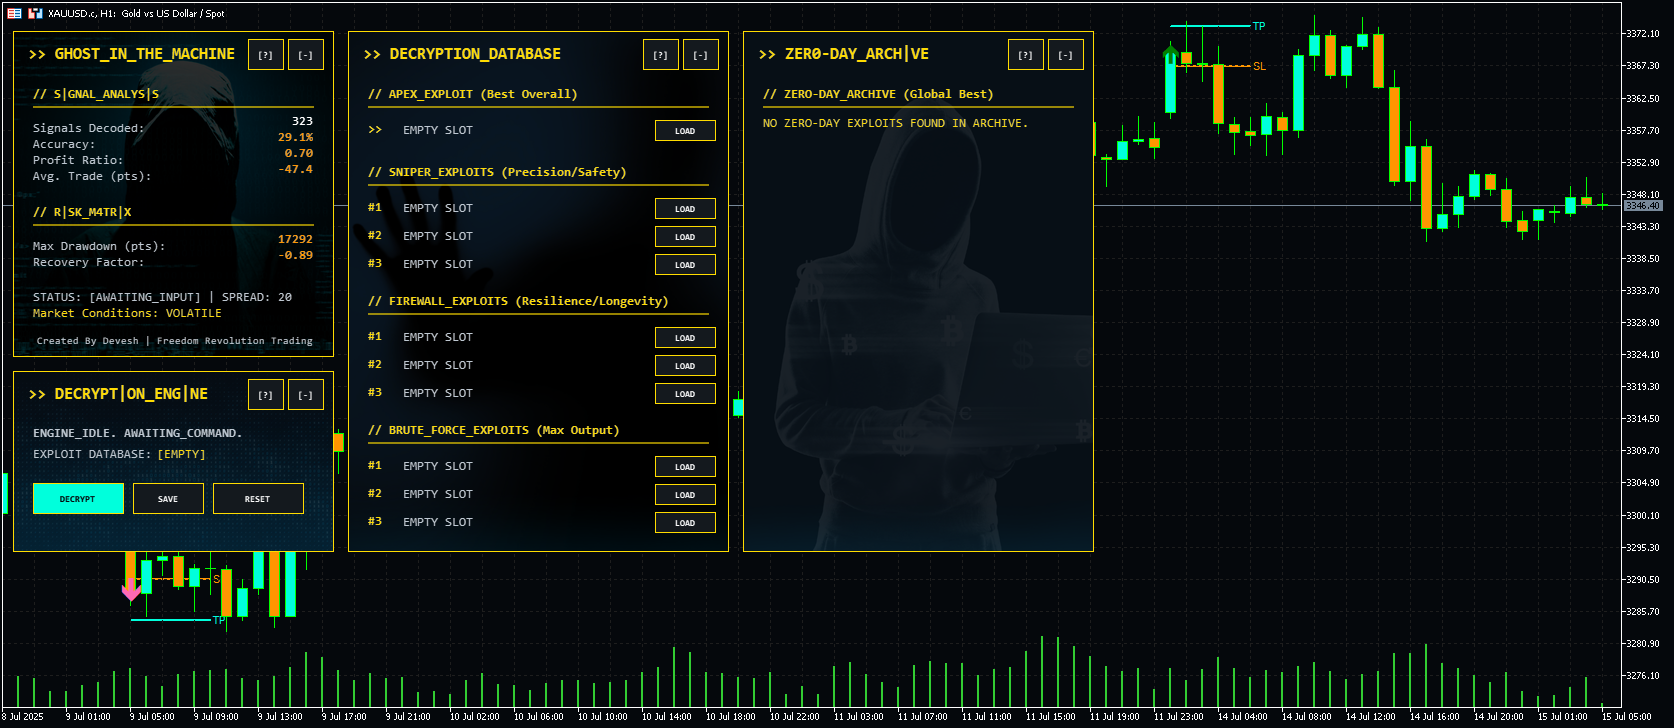Click the BRUTE_FORCE_EXPLOITS section heading
Screen dimensions: 1674x728
click(493, 430)
